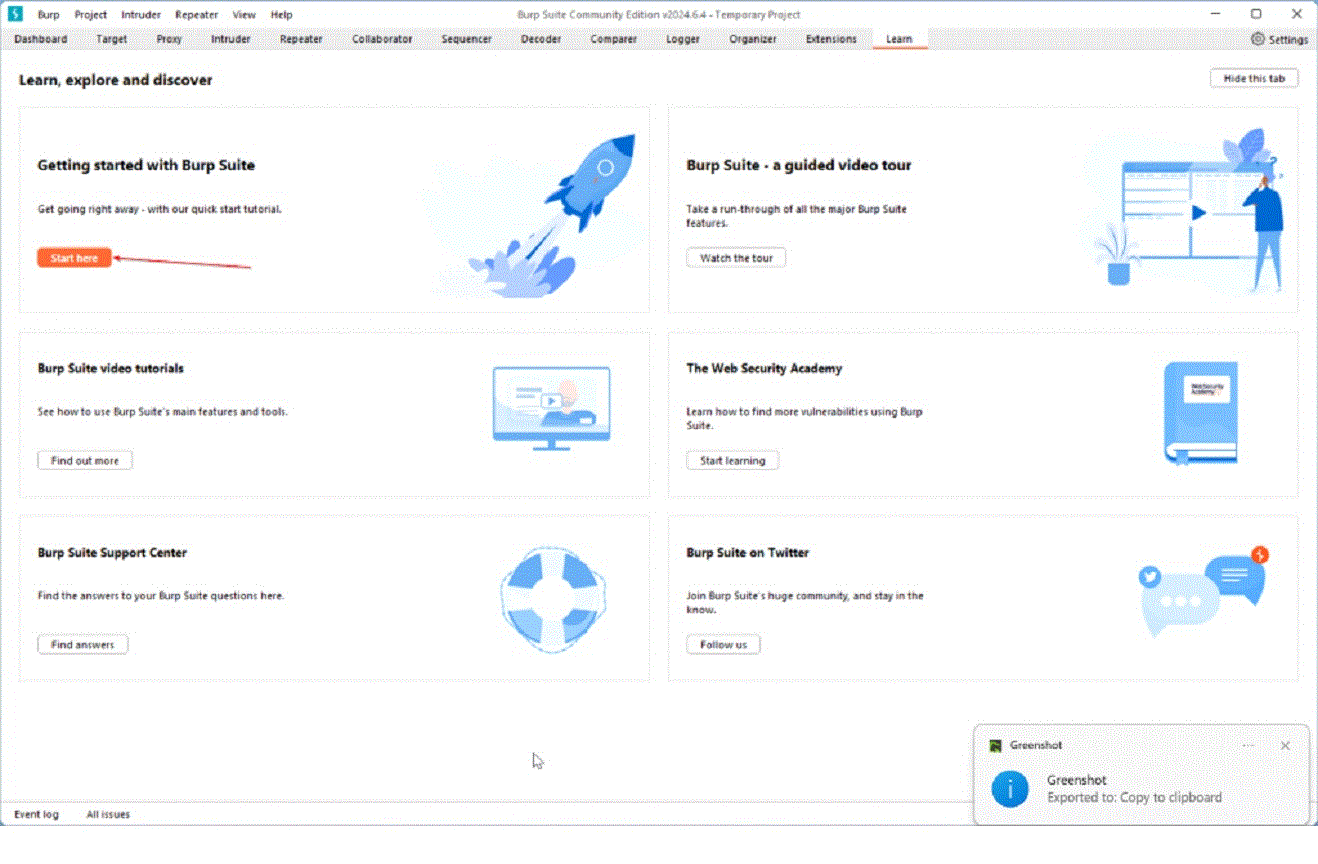Click the lifebuoy Support Center illustration
This screenshot has height=864, width=1318.
point(553,599)
